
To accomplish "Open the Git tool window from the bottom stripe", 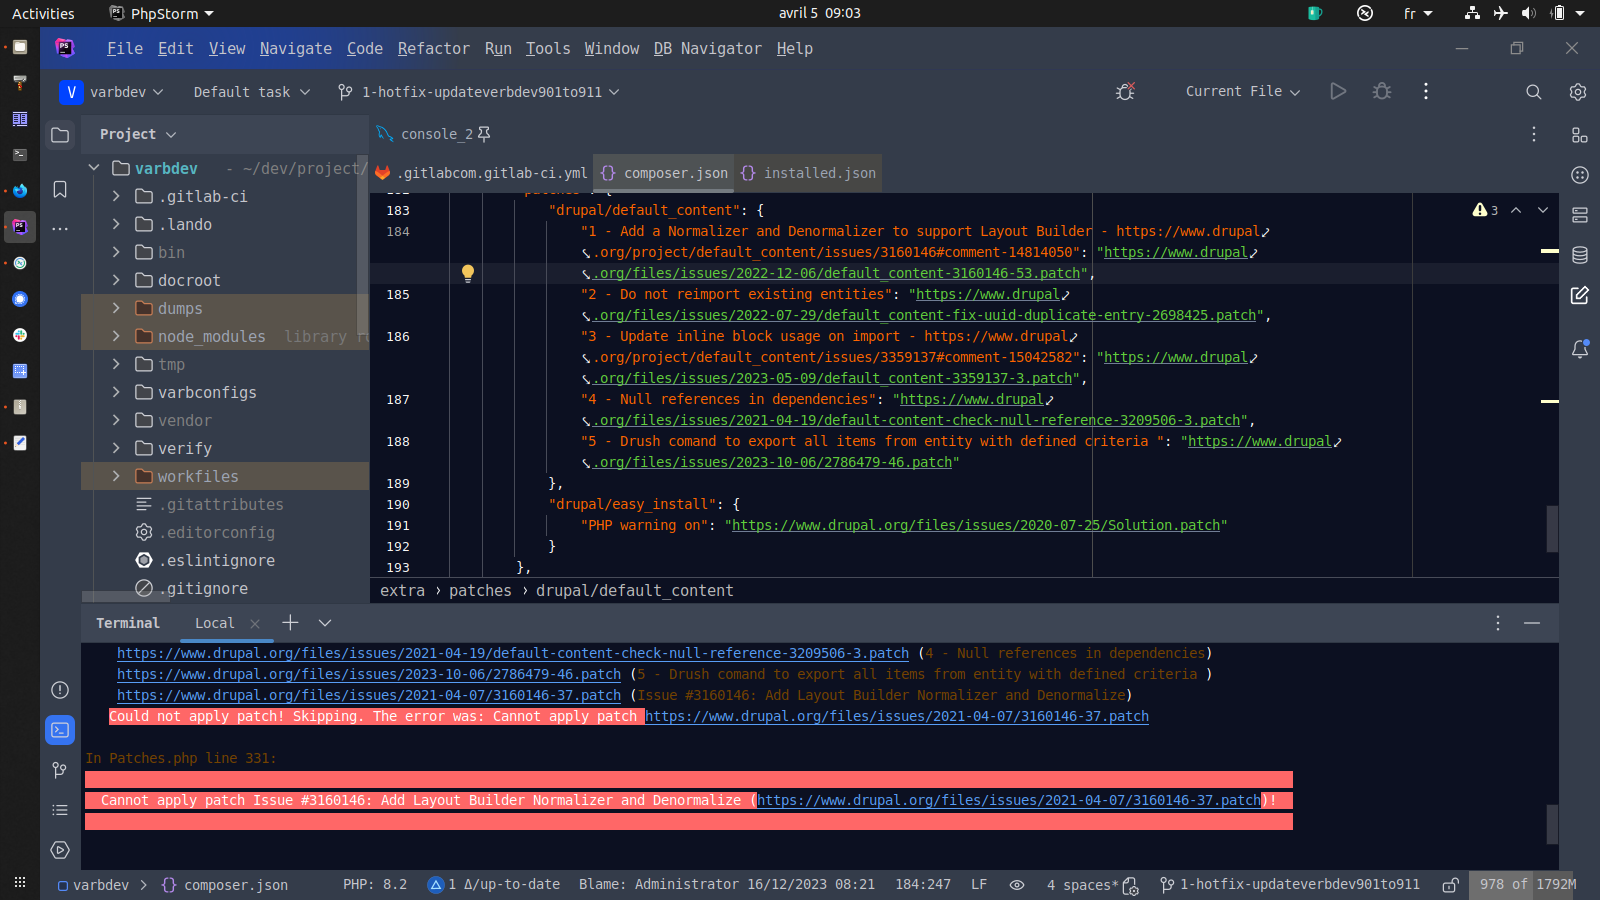I will pyautogui.click(x=59, y=770).
